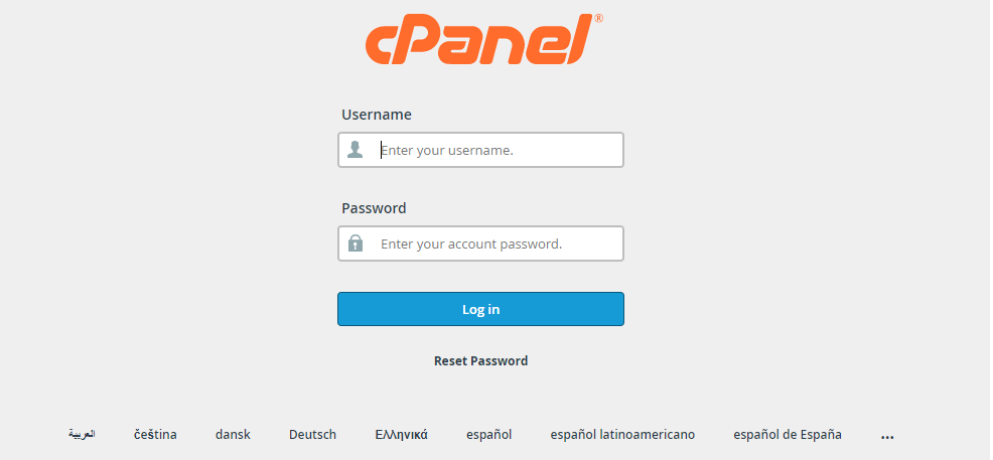Select čeština as the login language
Image resolution: width=993 pixels, height=460 pixels.
tap(155, 435)
